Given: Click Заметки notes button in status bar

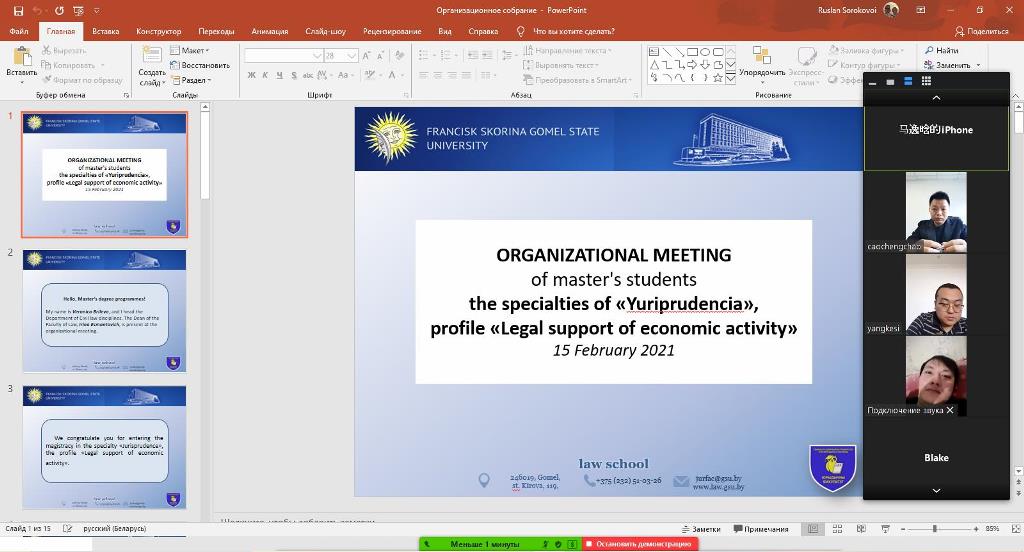Looking at the screenshot, I should click(x=701, y=529).
